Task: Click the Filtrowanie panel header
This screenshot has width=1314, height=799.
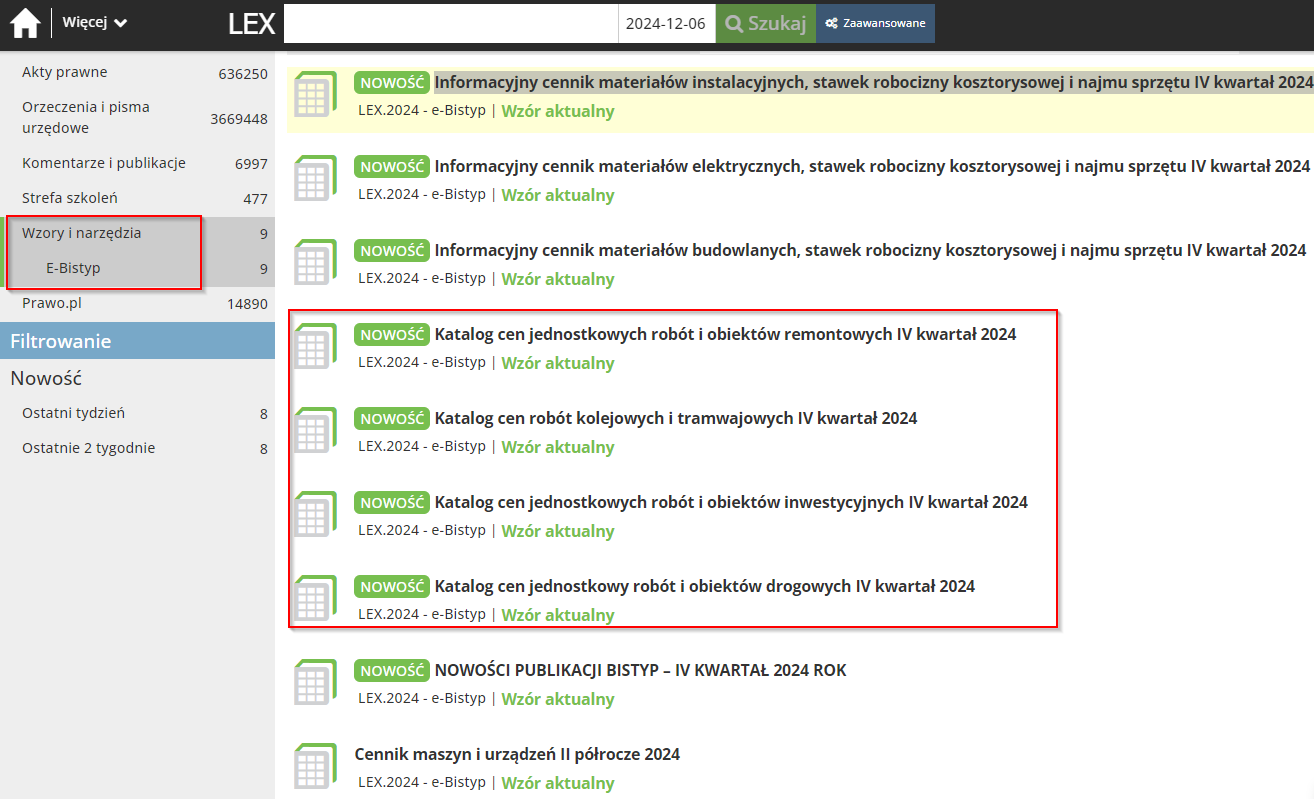Action: tap(137, 341)
